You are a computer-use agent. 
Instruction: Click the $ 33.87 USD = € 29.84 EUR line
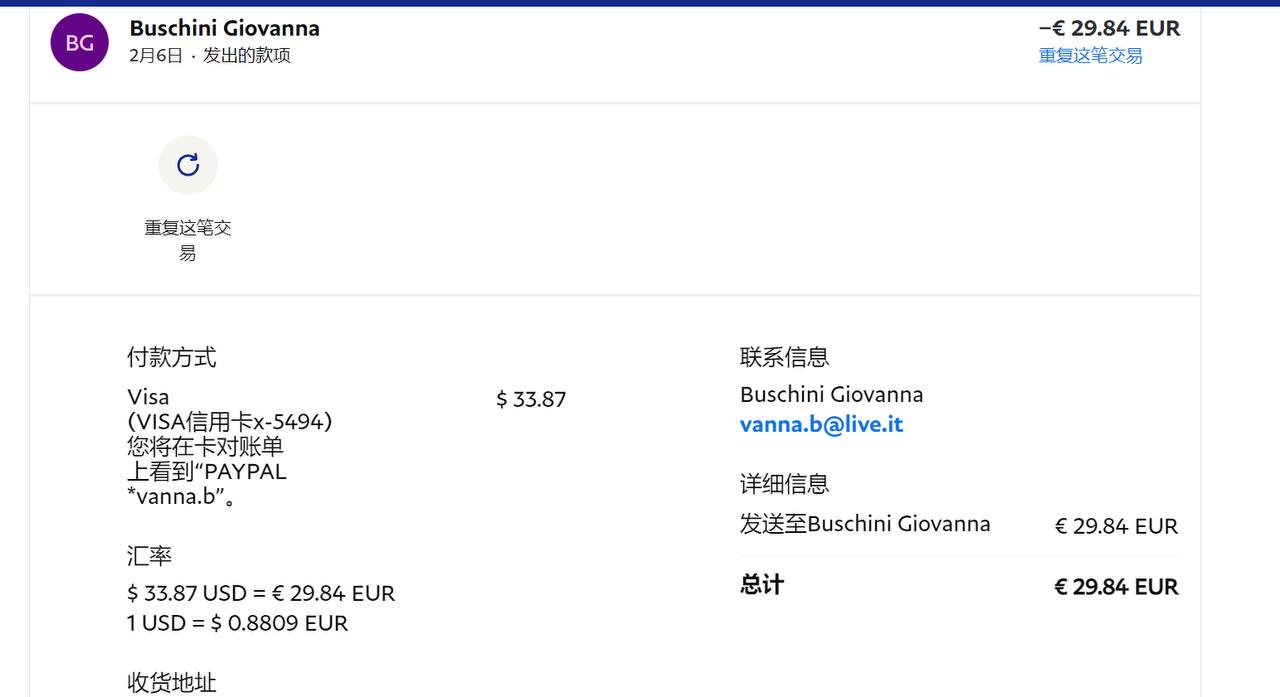tap(261, 594)
